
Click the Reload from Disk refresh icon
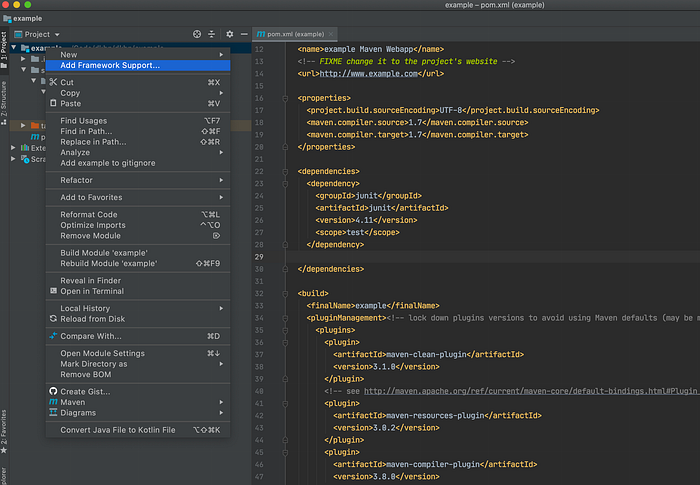click(x=53, y=318)
